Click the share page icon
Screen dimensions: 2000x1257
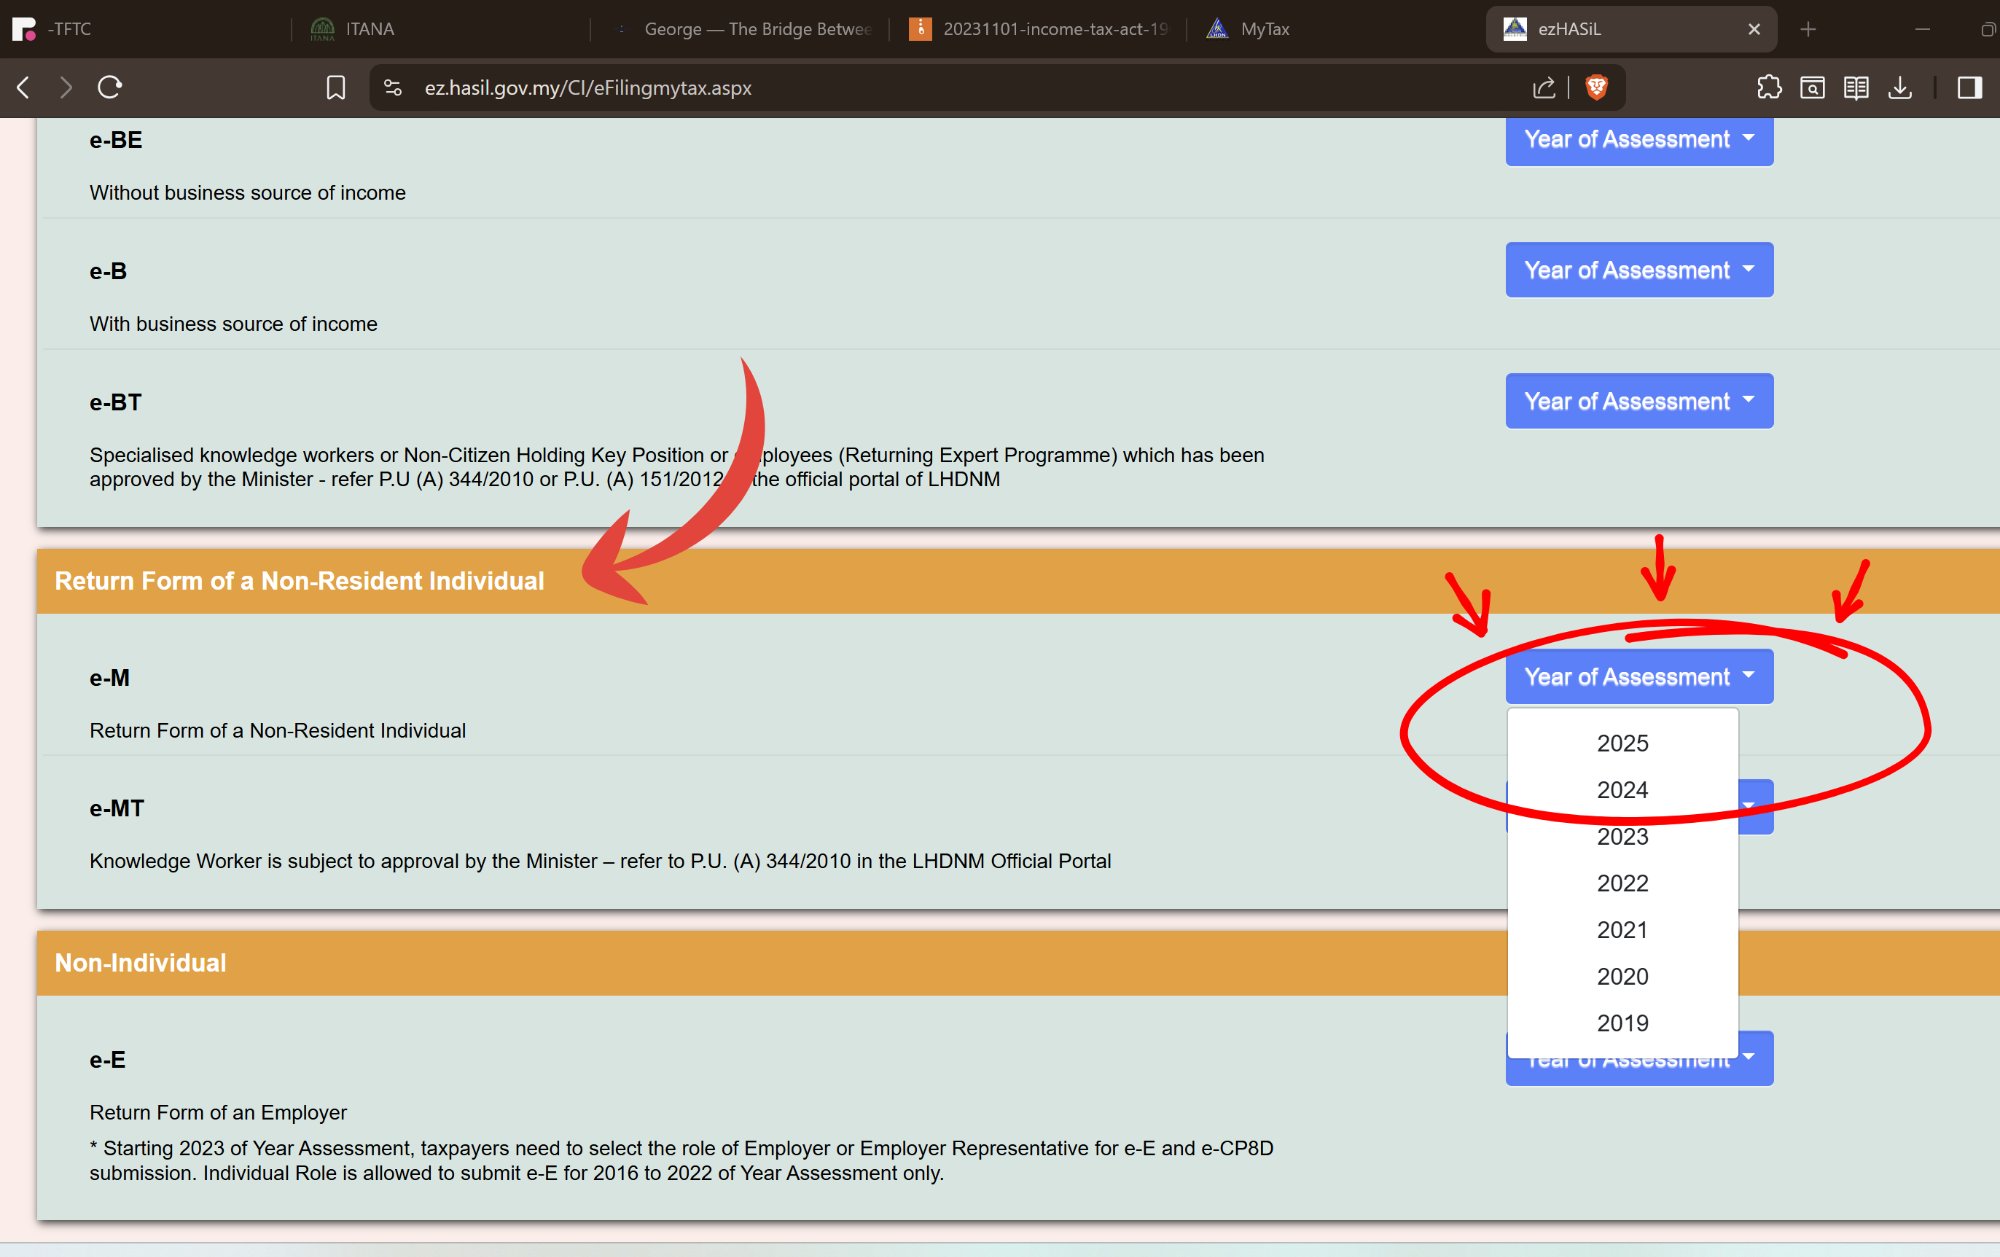coord(1544,88)
